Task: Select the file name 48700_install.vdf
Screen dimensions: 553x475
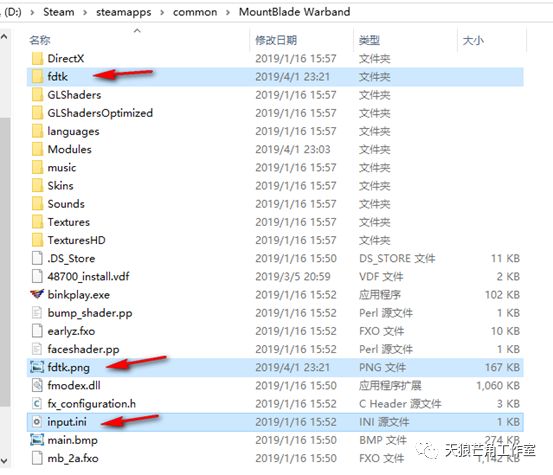Action: pos(88,276)
